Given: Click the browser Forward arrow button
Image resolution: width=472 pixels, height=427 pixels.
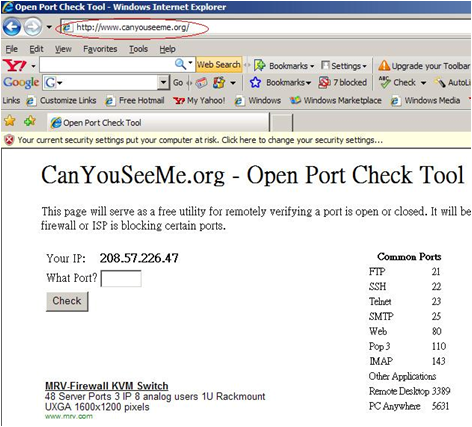Looking at the screenshot, I should (x=33, y=27).
